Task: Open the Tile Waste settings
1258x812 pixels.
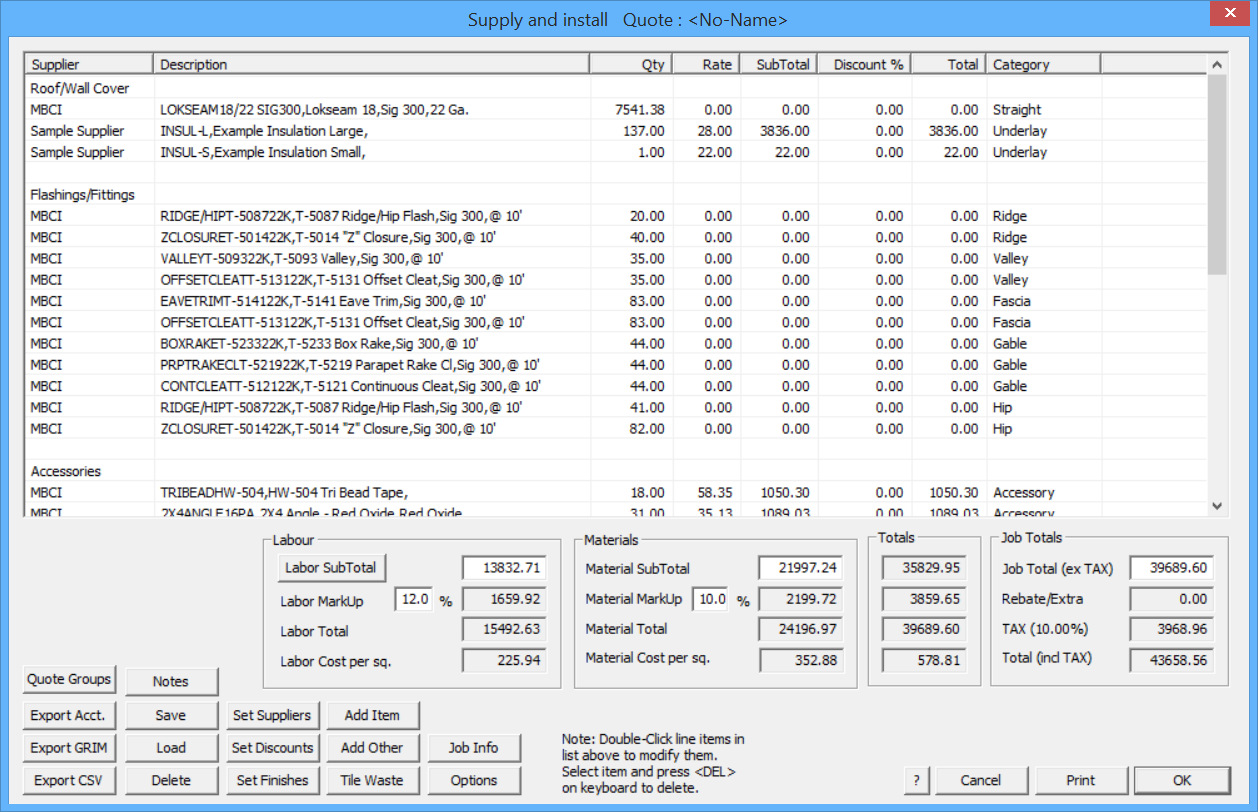Action: (x=372, y=780)
